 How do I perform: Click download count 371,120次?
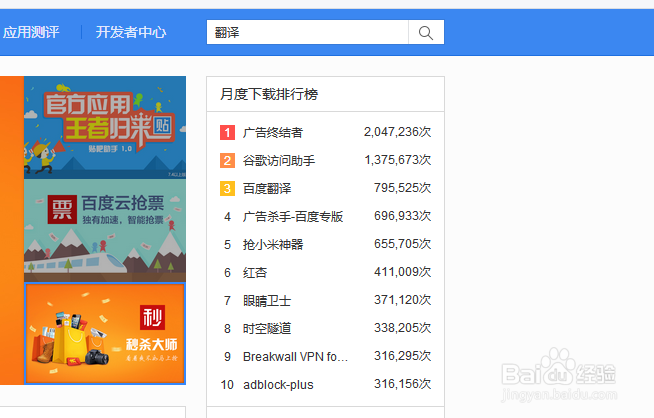[x=402, y=300]
